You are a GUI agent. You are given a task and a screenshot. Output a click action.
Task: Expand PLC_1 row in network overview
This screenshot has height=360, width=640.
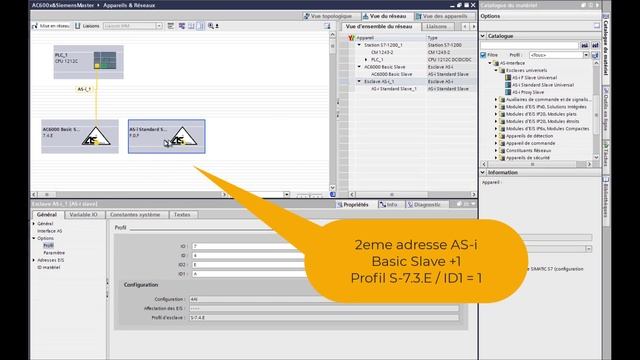(366, 60)
